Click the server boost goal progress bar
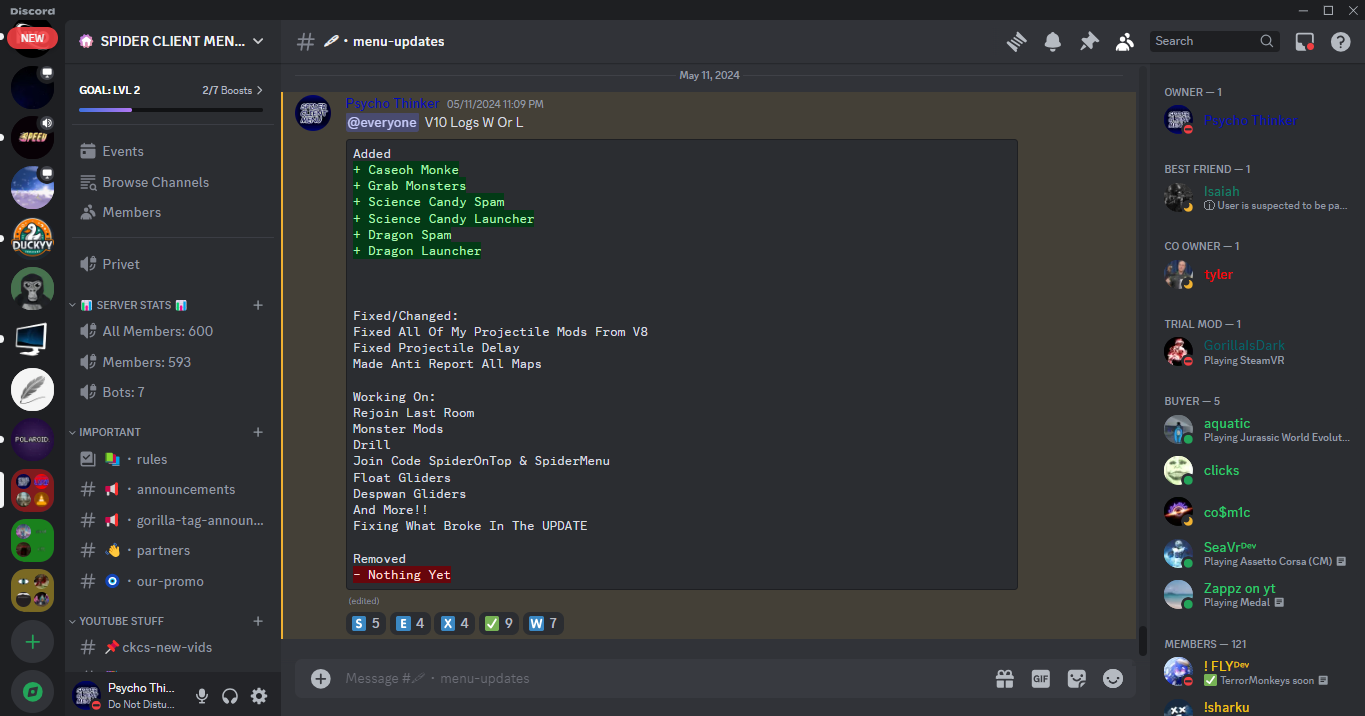Screen dimensions: 1365x716 pos(171,109)
